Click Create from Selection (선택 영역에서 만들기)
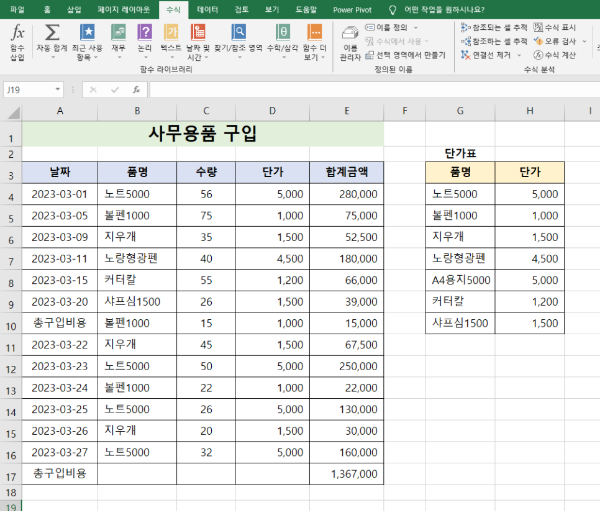 click(405, 55)
